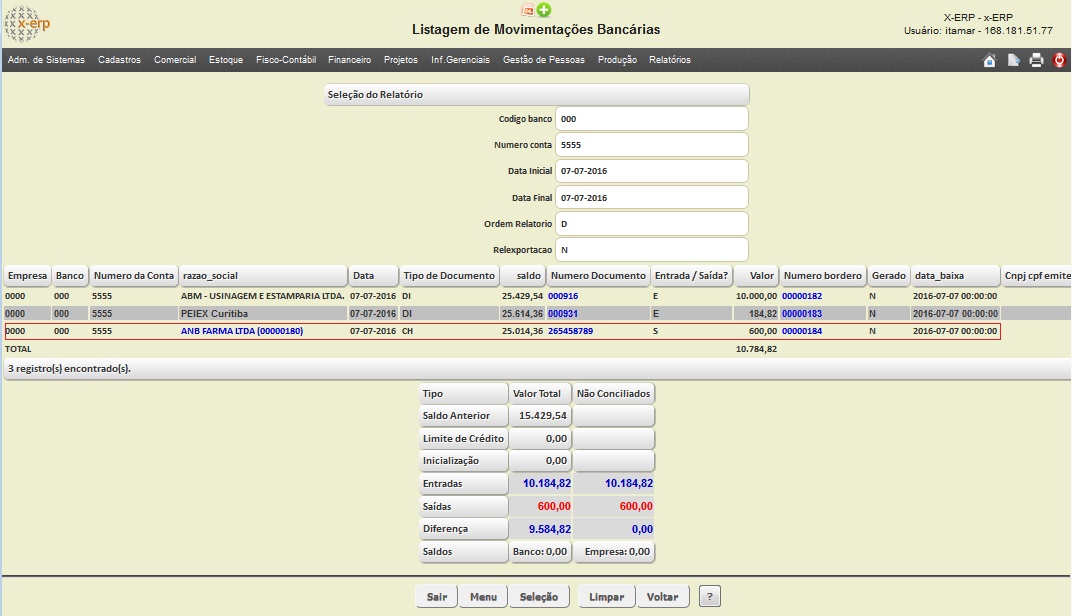Click the Data Inicial field

click(652, 171)
